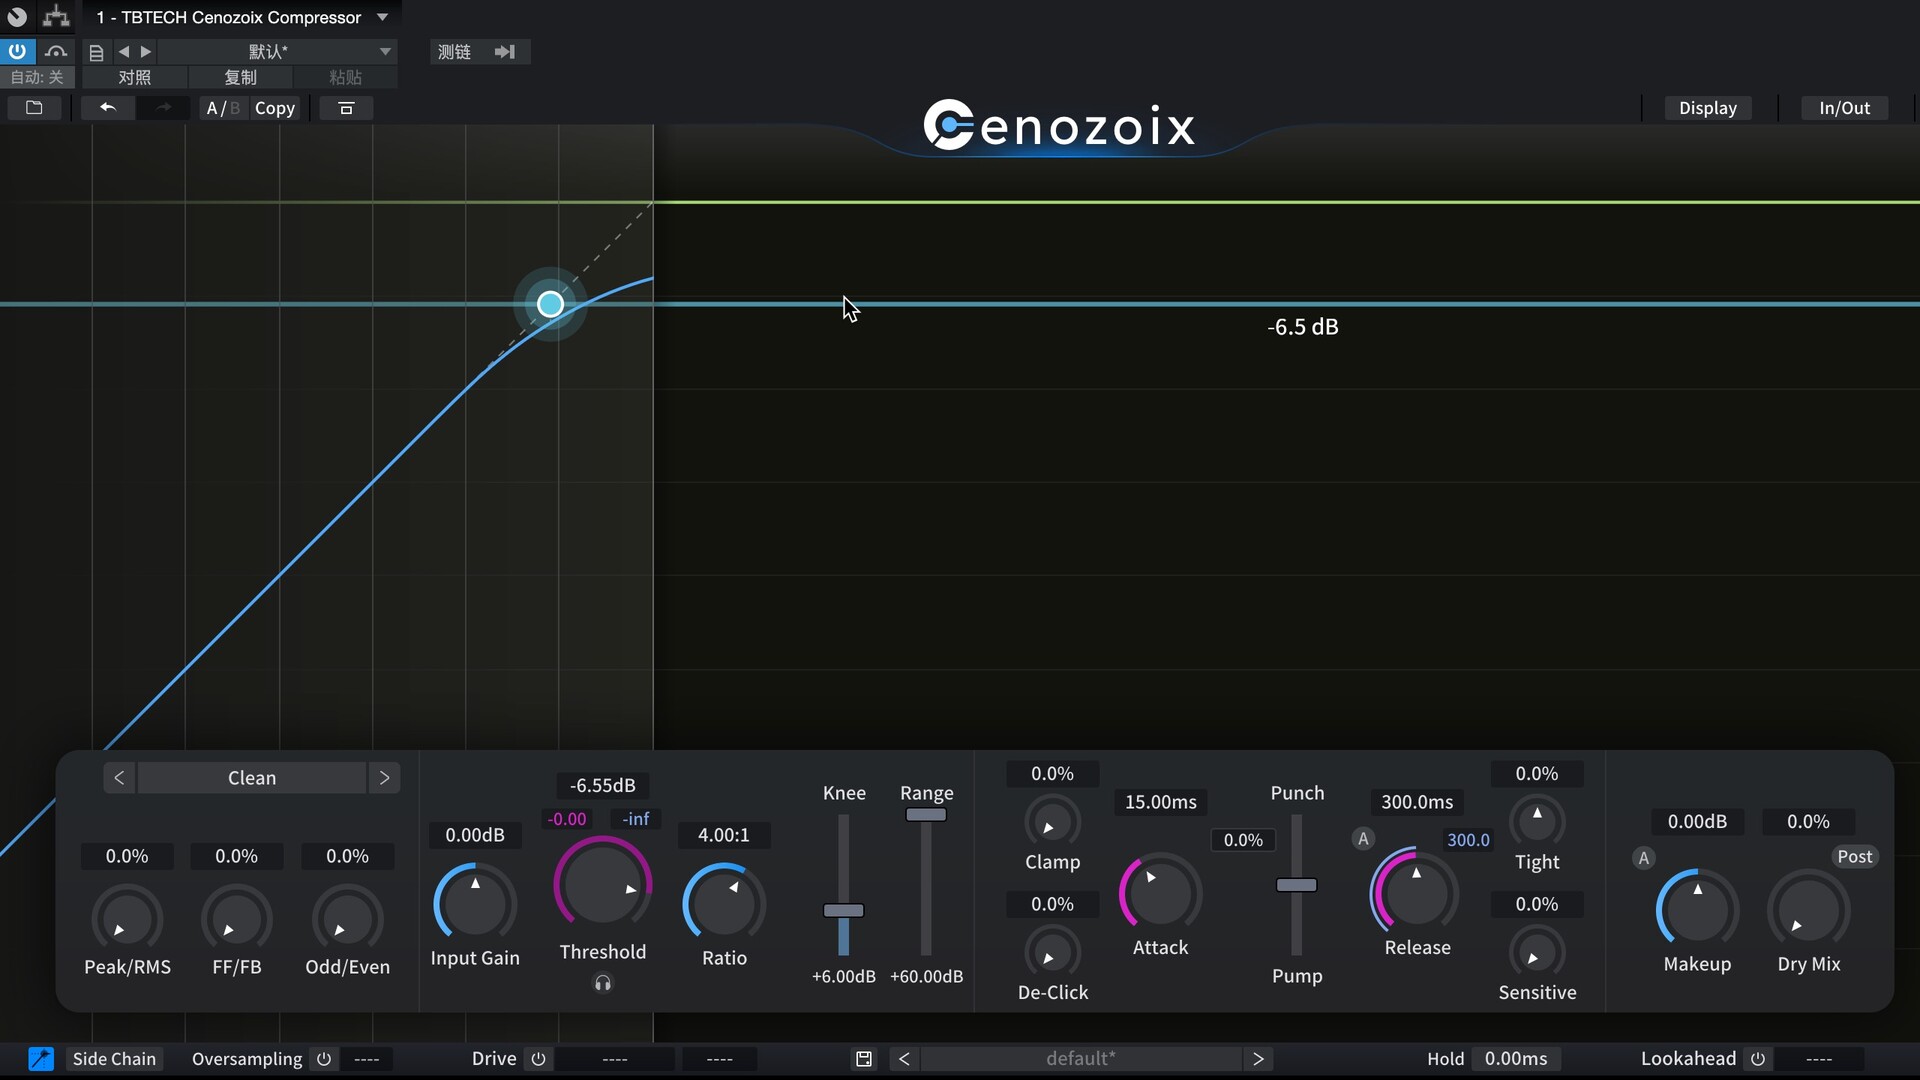The width and height of the screenshot is (1920, 1080).
Task: Toggle Lookahead power button
Action: (x=1758, y=1059)
